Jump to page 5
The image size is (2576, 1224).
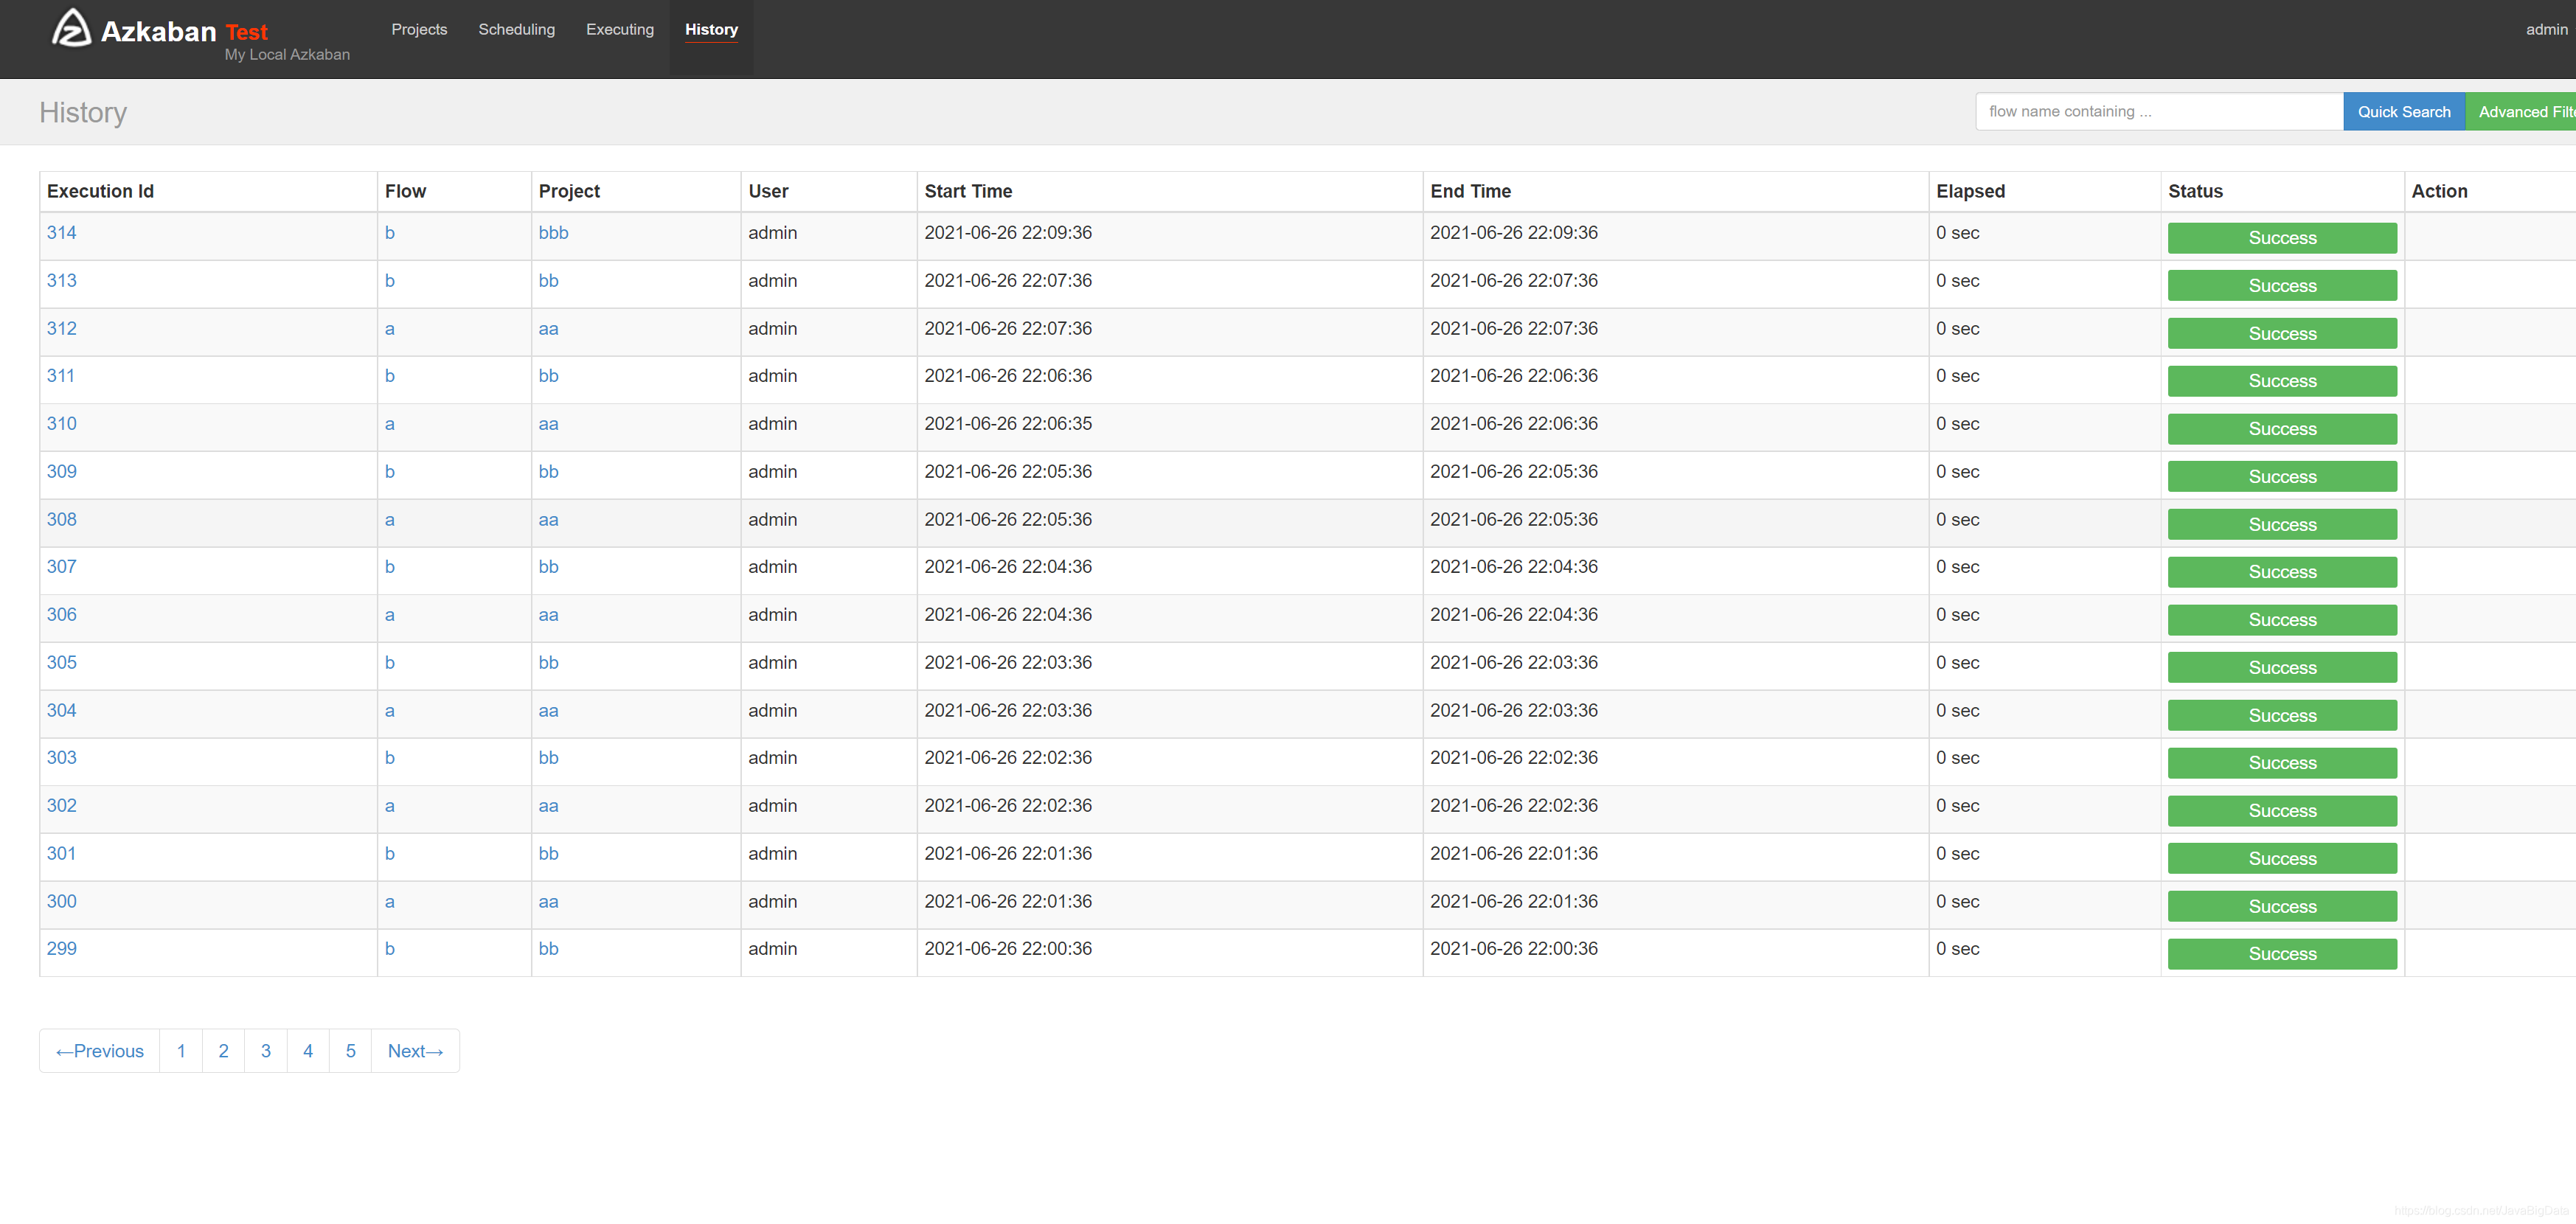(x=350, y=1051)
